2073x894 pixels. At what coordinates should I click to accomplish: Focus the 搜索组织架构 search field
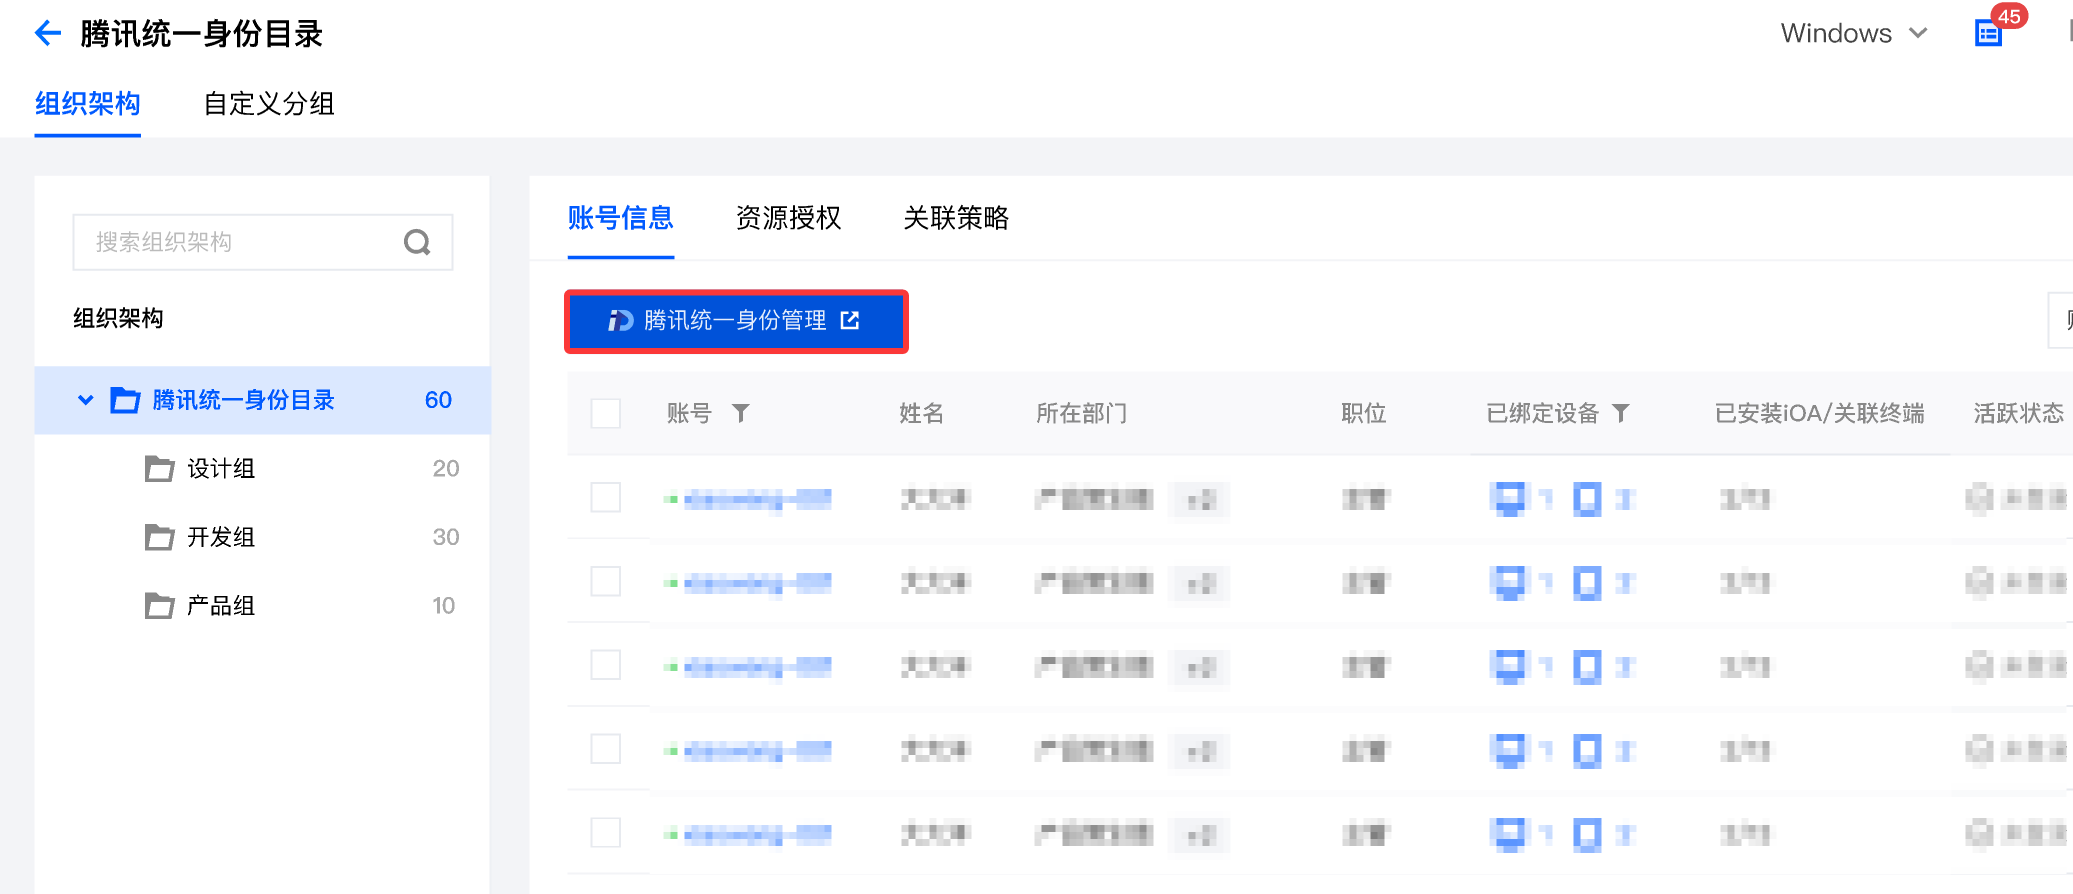pyautogui.click(x=263, y=242)
